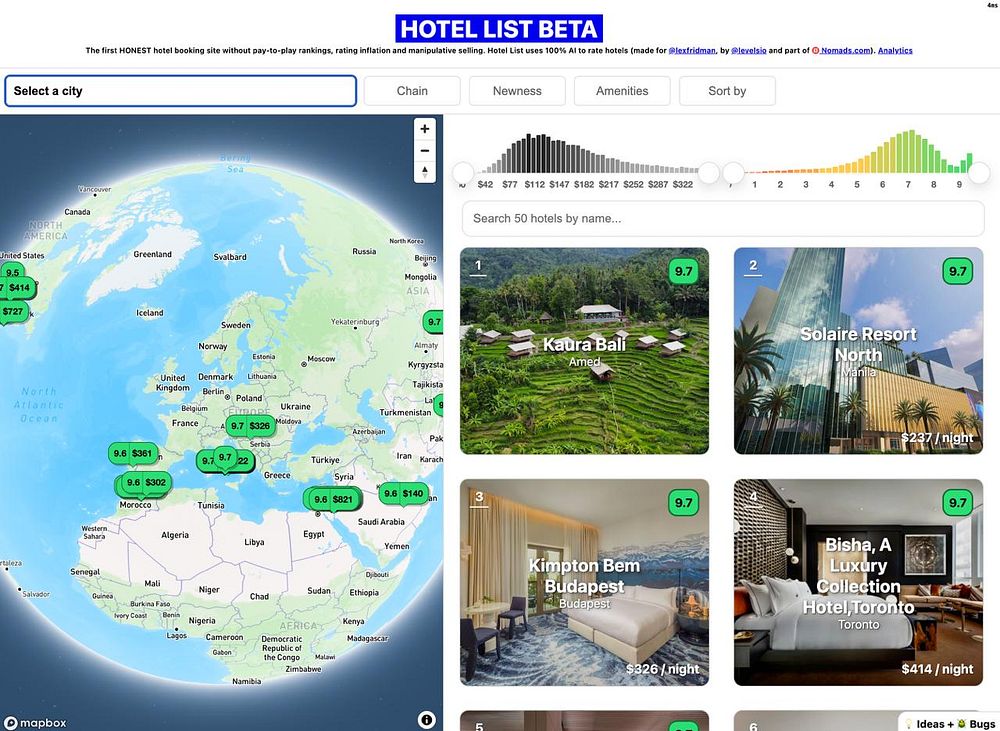Grab the minimum price slider handle
Viewport: 1000px width, 731px height.
pyautogui.click(x=463, y=172)
